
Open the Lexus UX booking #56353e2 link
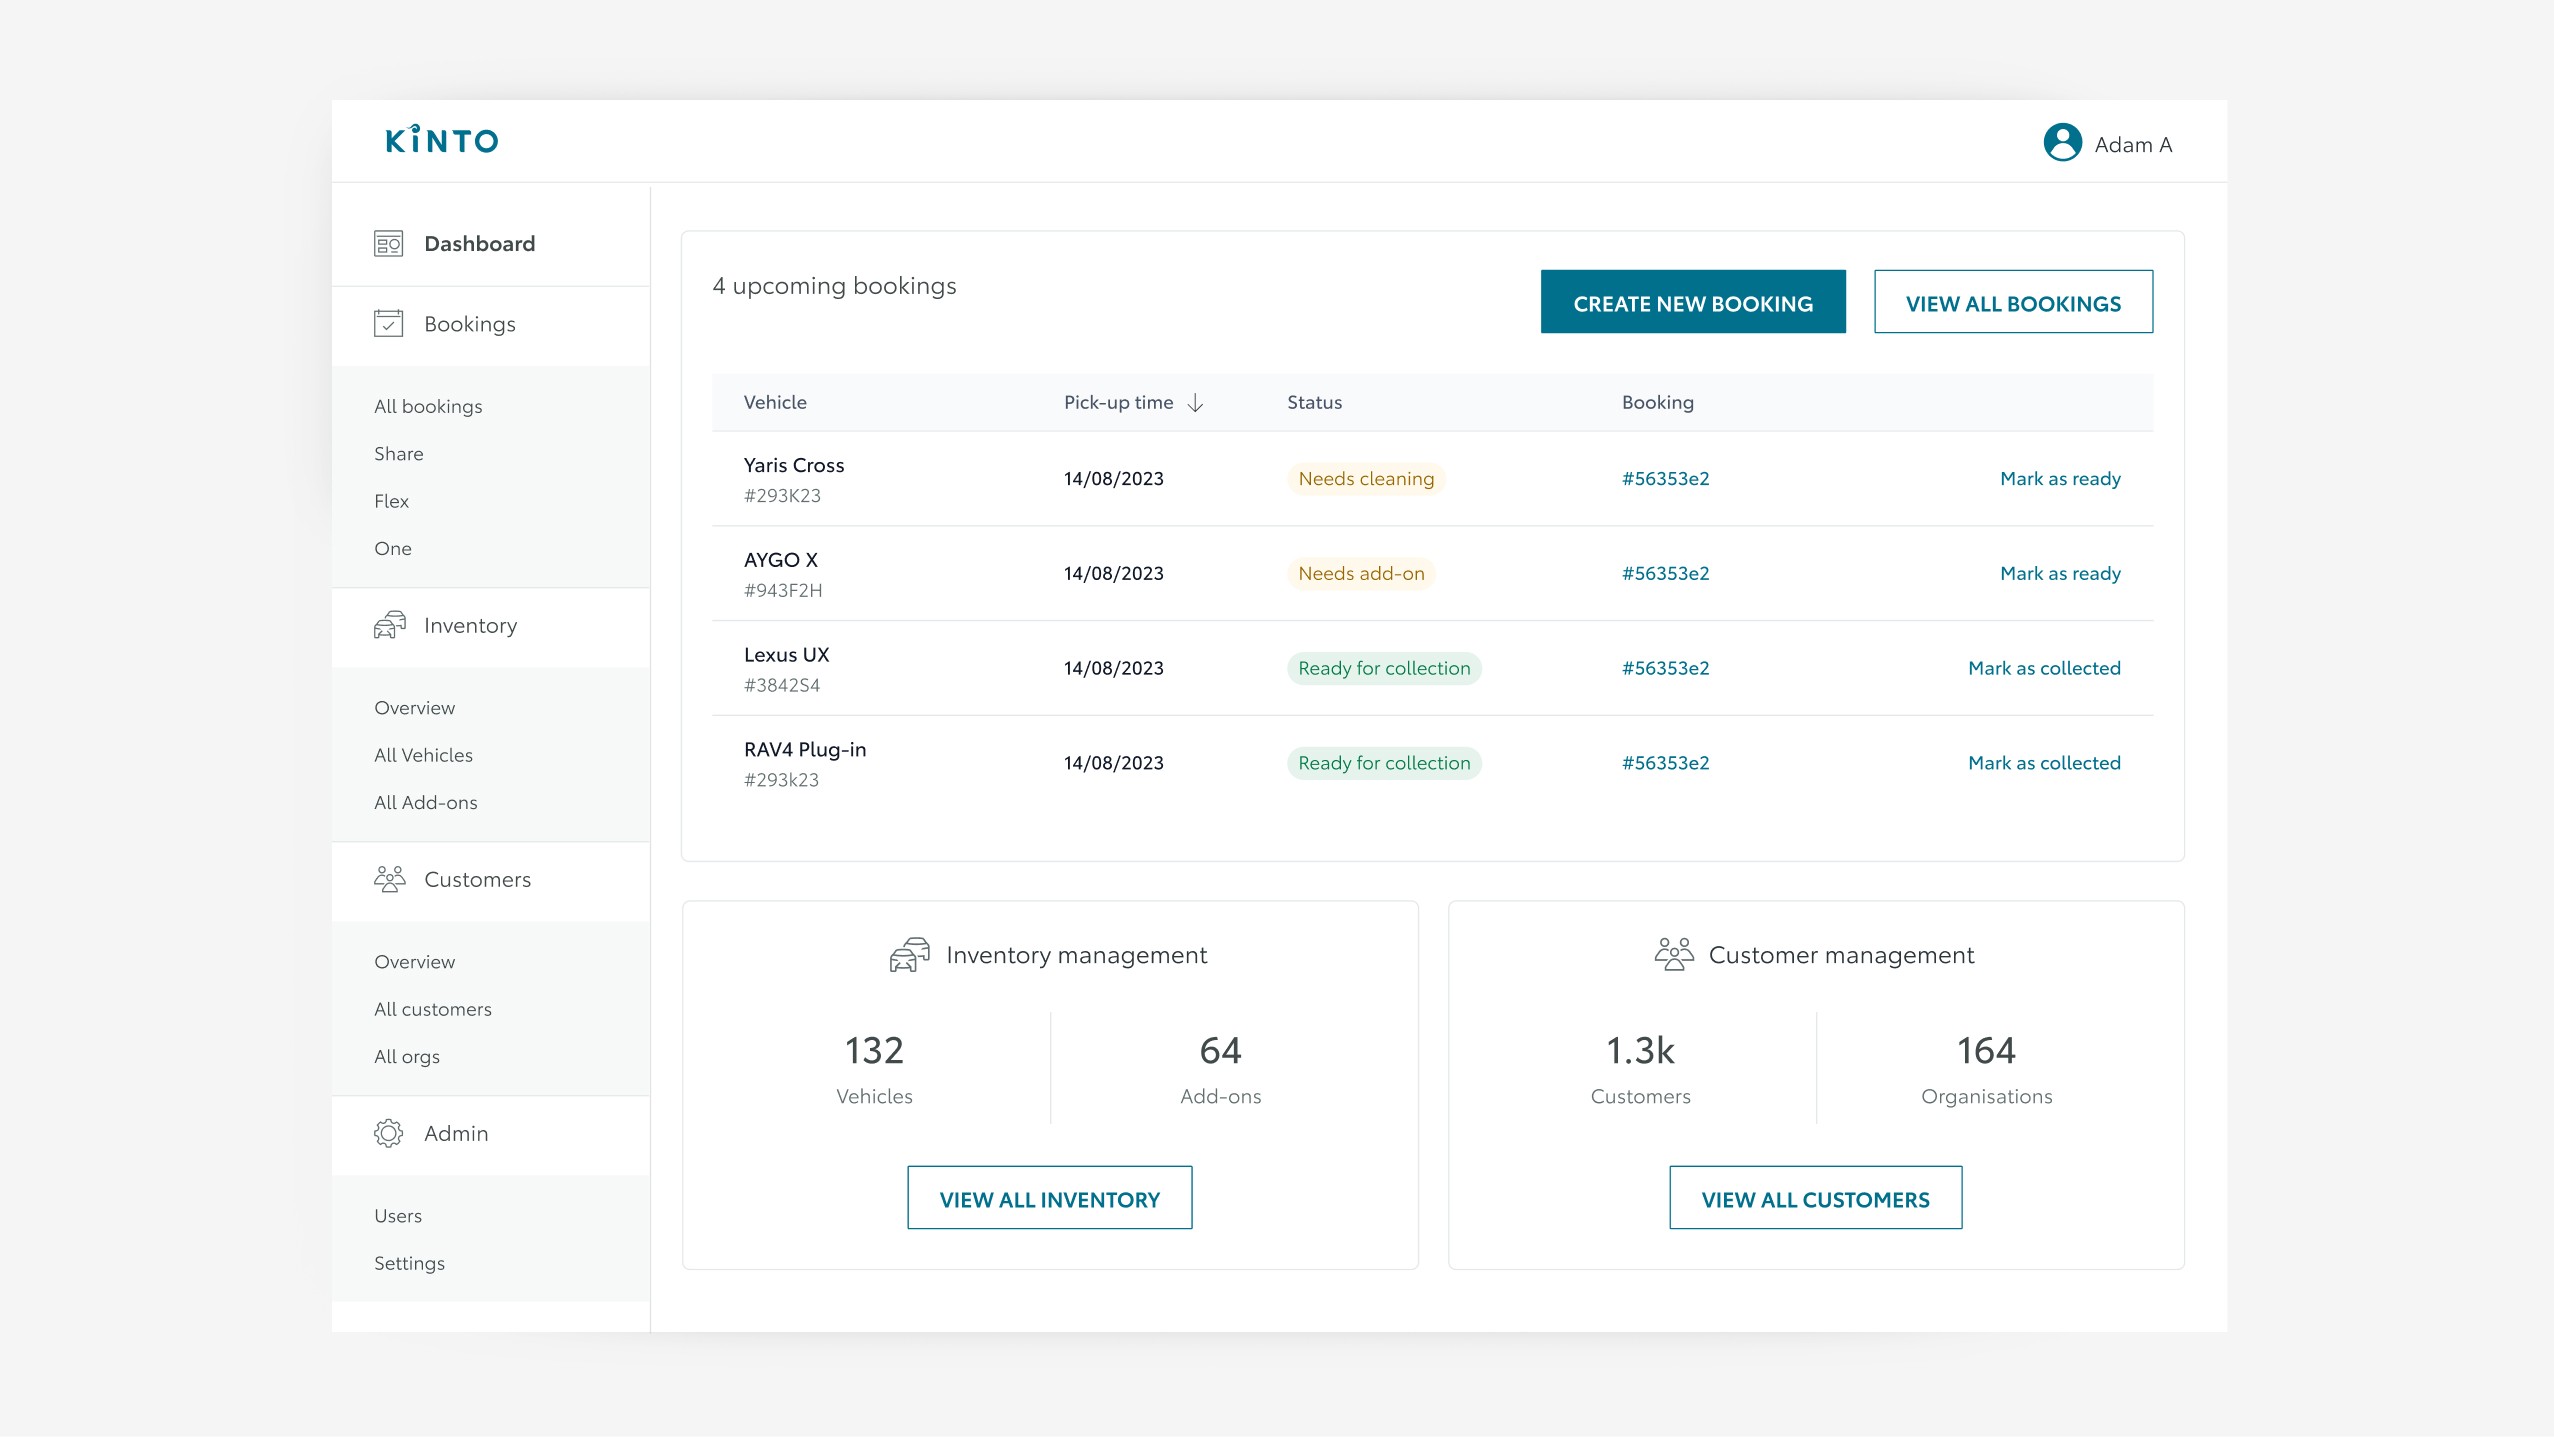pyautogui.click(x=1665, y=668)
